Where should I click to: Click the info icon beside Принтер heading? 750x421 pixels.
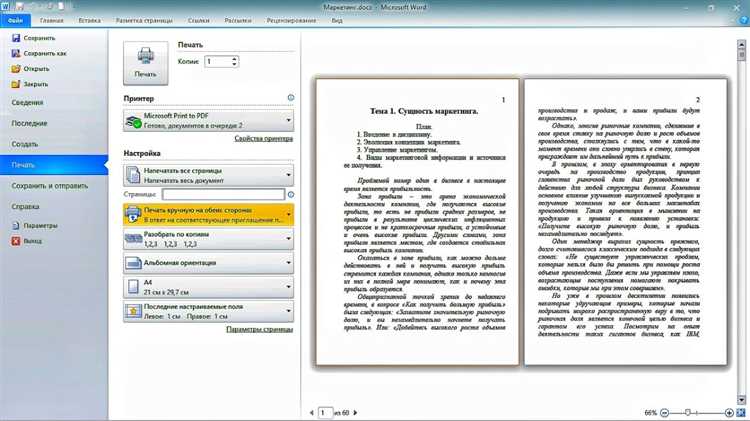tap(290, 98)
